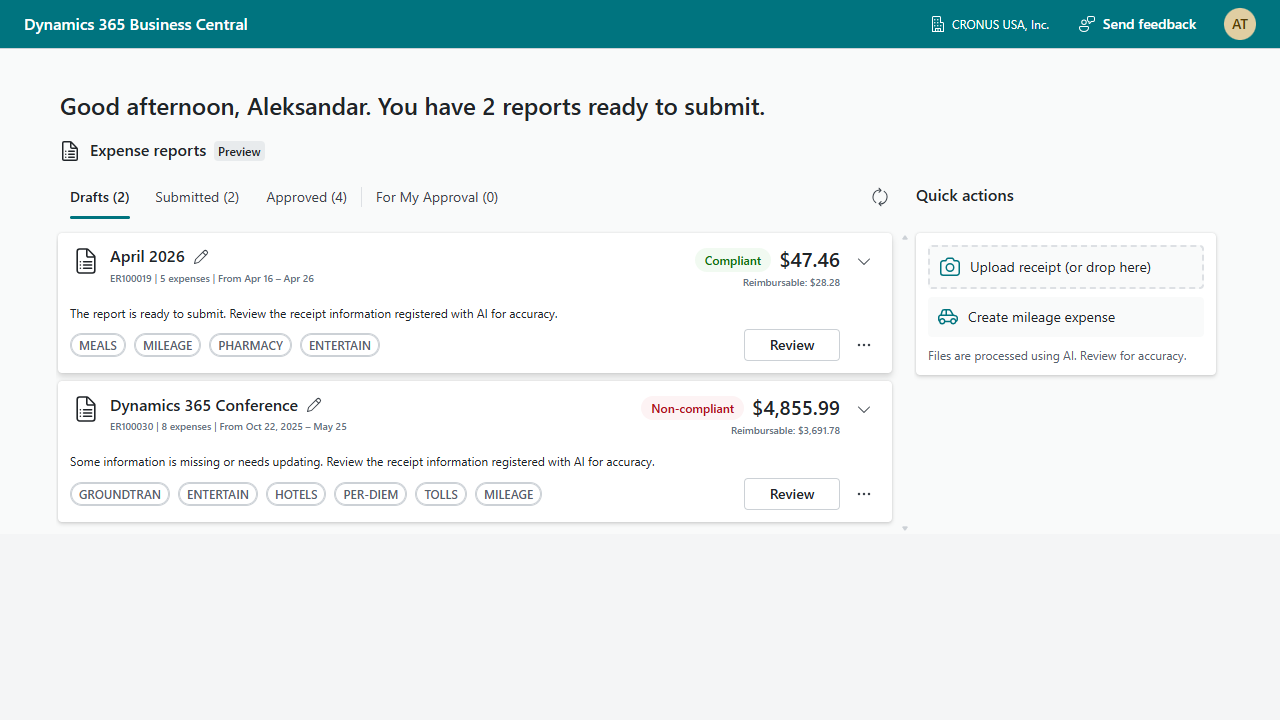1280x720 pixels.
Task: Select the TOLLS category tag
Action: (441, 494)
